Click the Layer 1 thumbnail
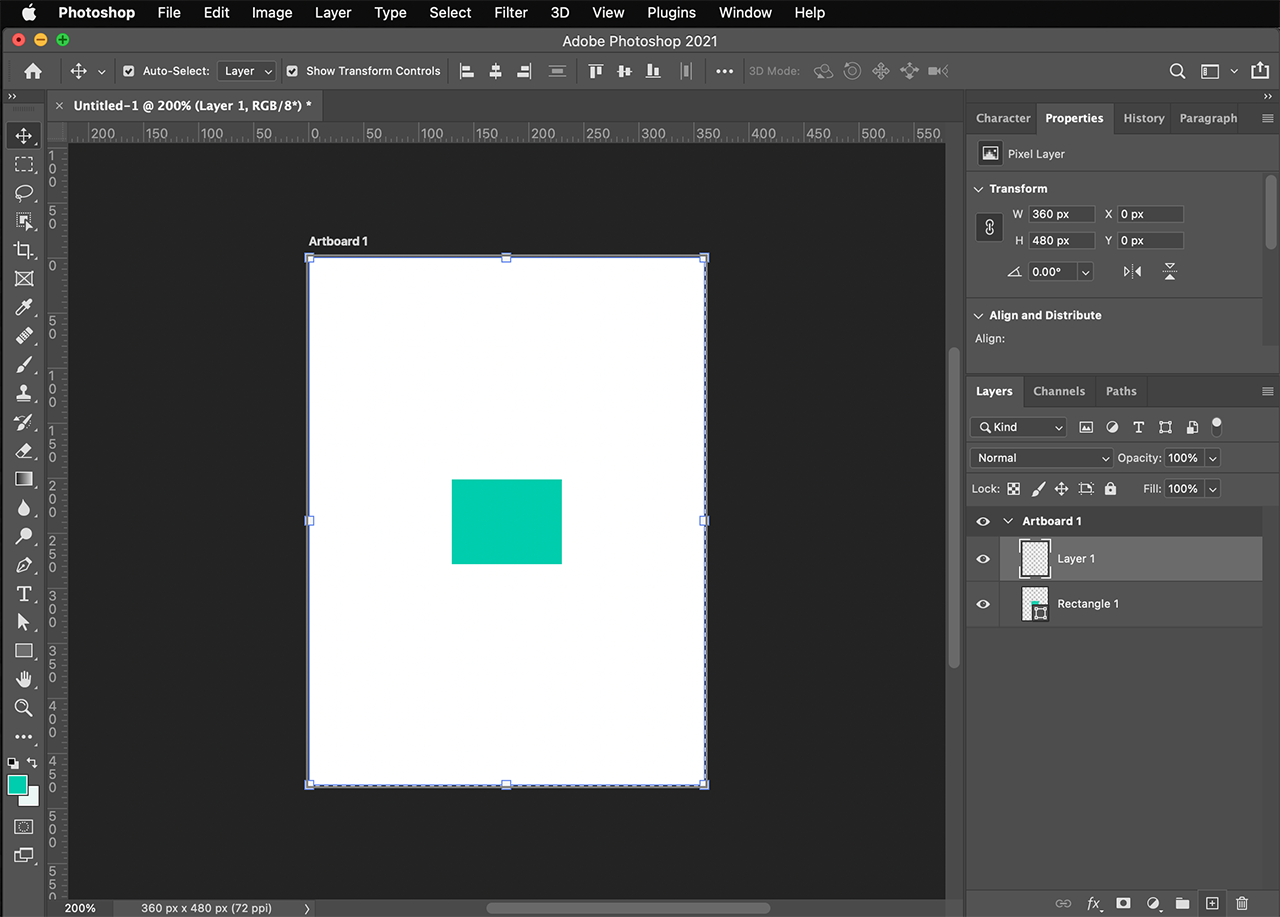Screen dimensions: 1280x917 [x=1035, y=559]
